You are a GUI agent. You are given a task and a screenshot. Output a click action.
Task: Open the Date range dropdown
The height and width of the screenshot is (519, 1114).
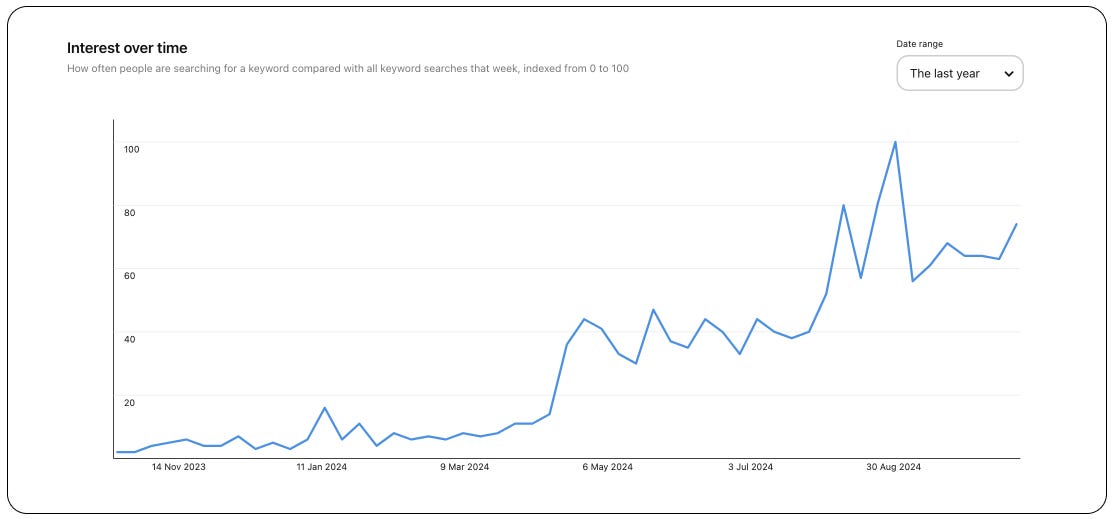(x=959, y=73)
